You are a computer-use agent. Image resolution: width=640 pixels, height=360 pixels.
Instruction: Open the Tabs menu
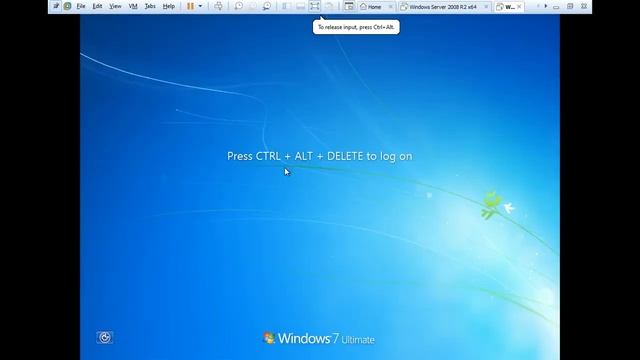click(x=150, y=6)
